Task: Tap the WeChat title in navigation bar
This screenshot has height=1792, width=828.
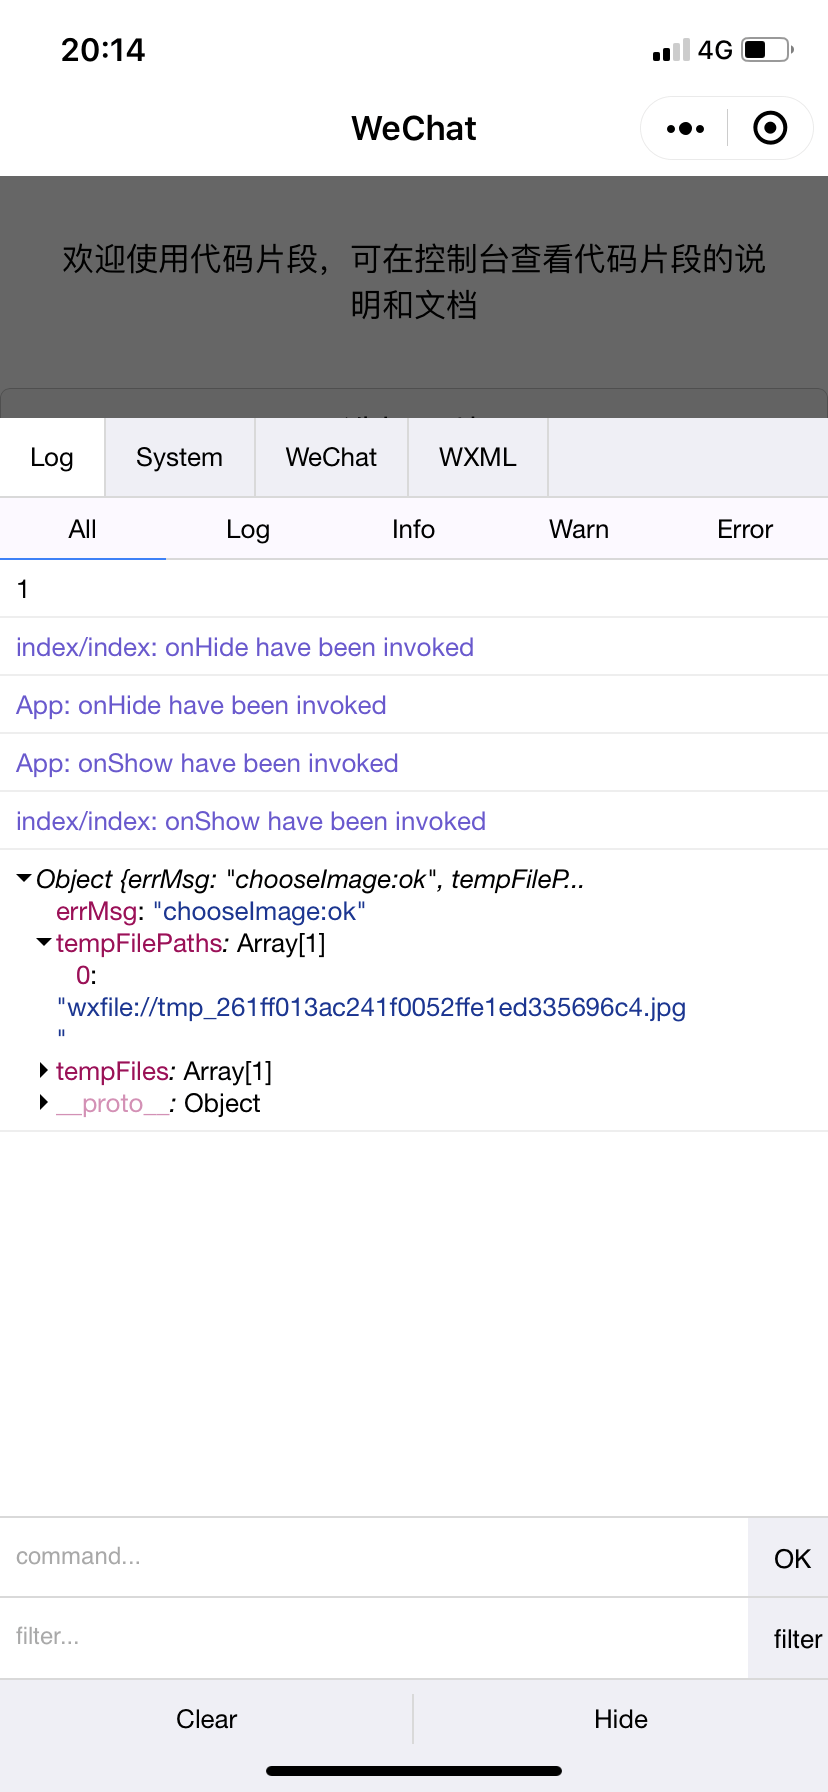Action: tap(414, 128)
